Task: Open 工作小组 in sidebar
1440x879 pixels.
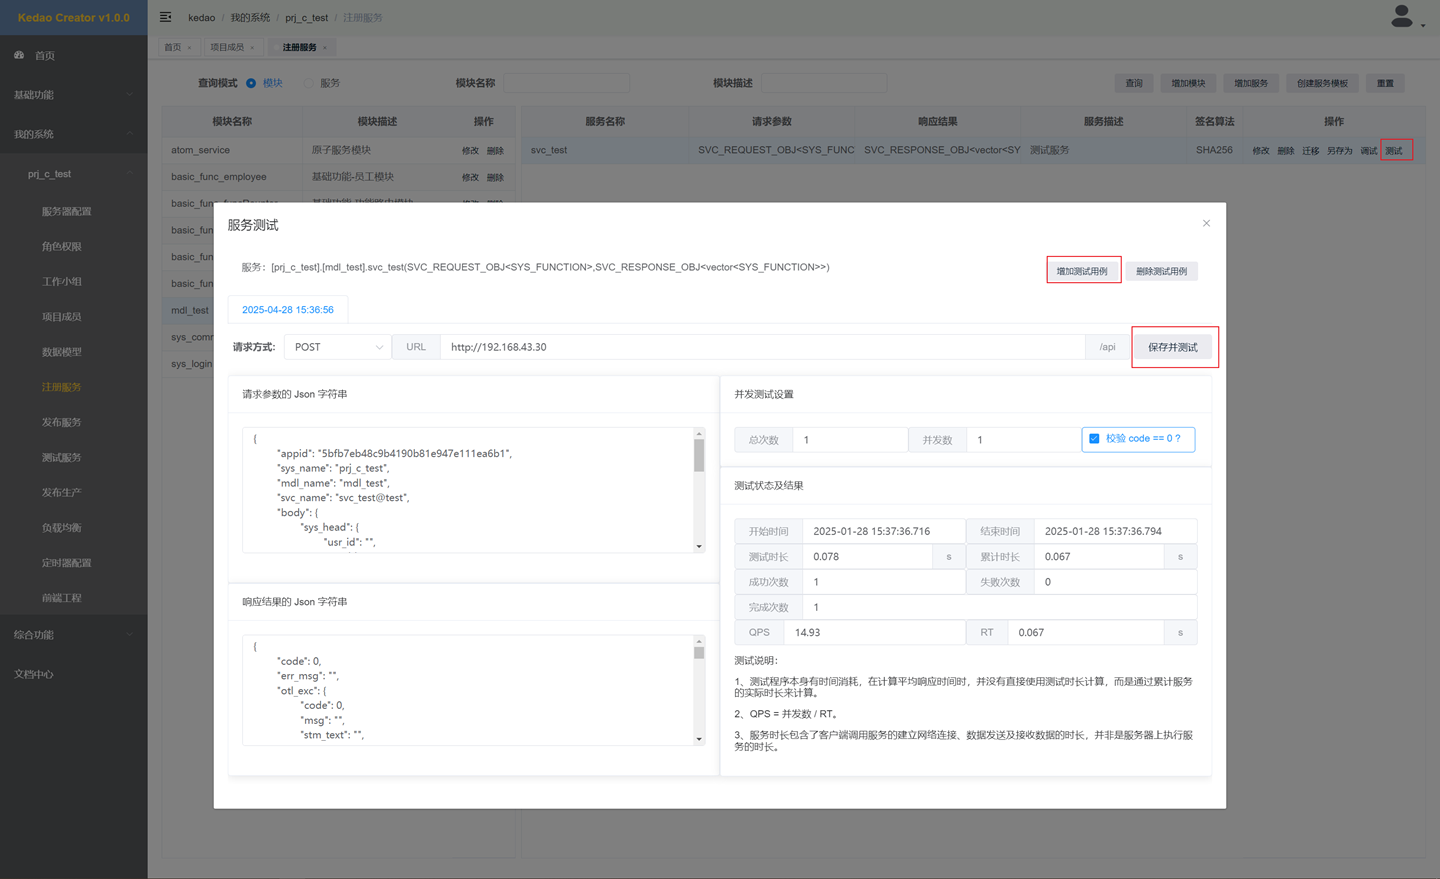Action: [x=62, y=282]
